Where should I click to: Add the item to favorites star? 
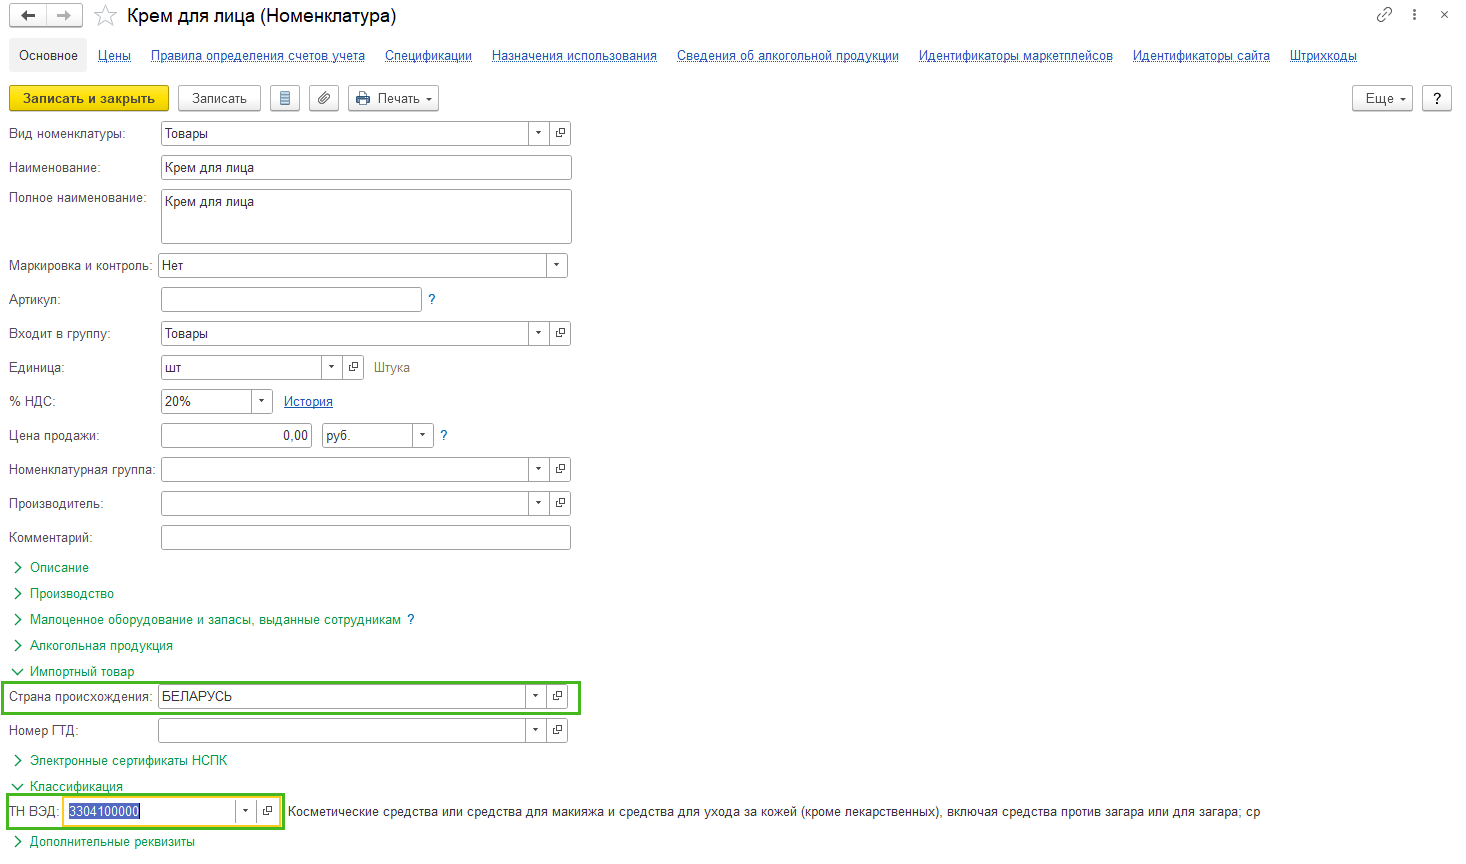[105, 16]
